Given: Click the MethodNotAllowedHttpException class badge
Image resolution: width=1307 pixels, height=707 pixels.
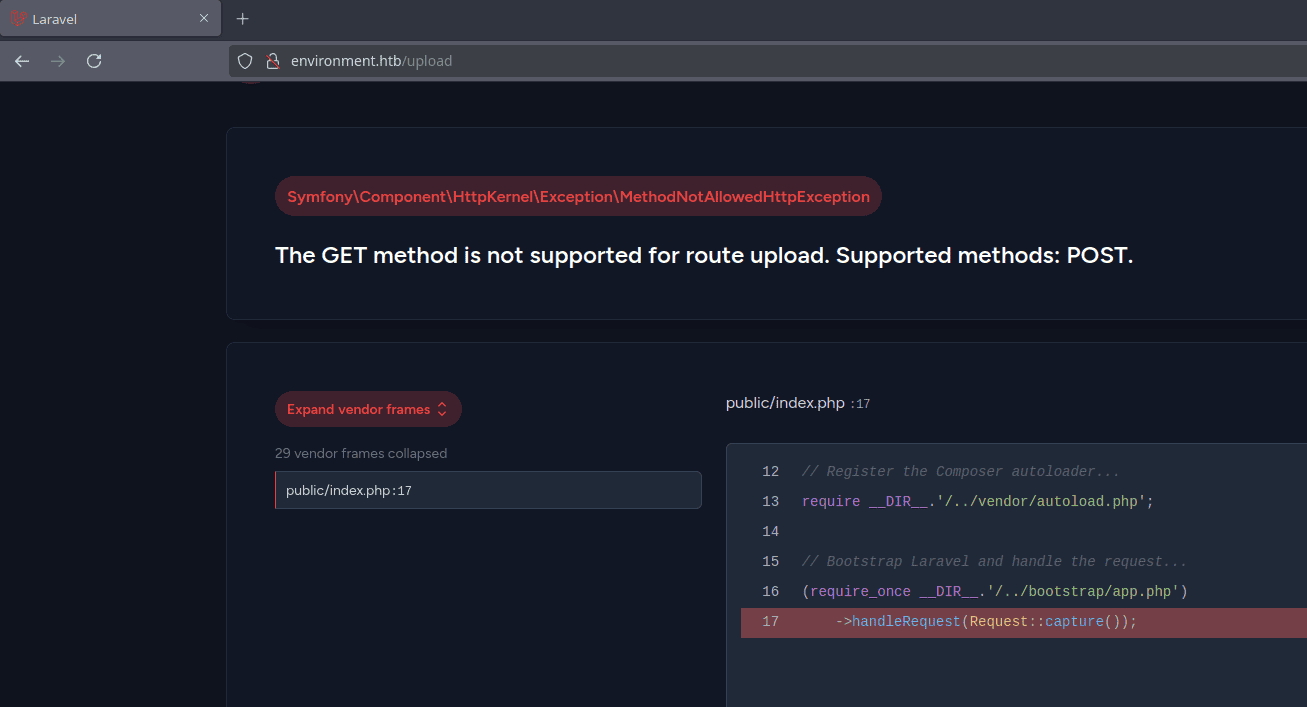Looking at the screenshot, I should 578,197.
